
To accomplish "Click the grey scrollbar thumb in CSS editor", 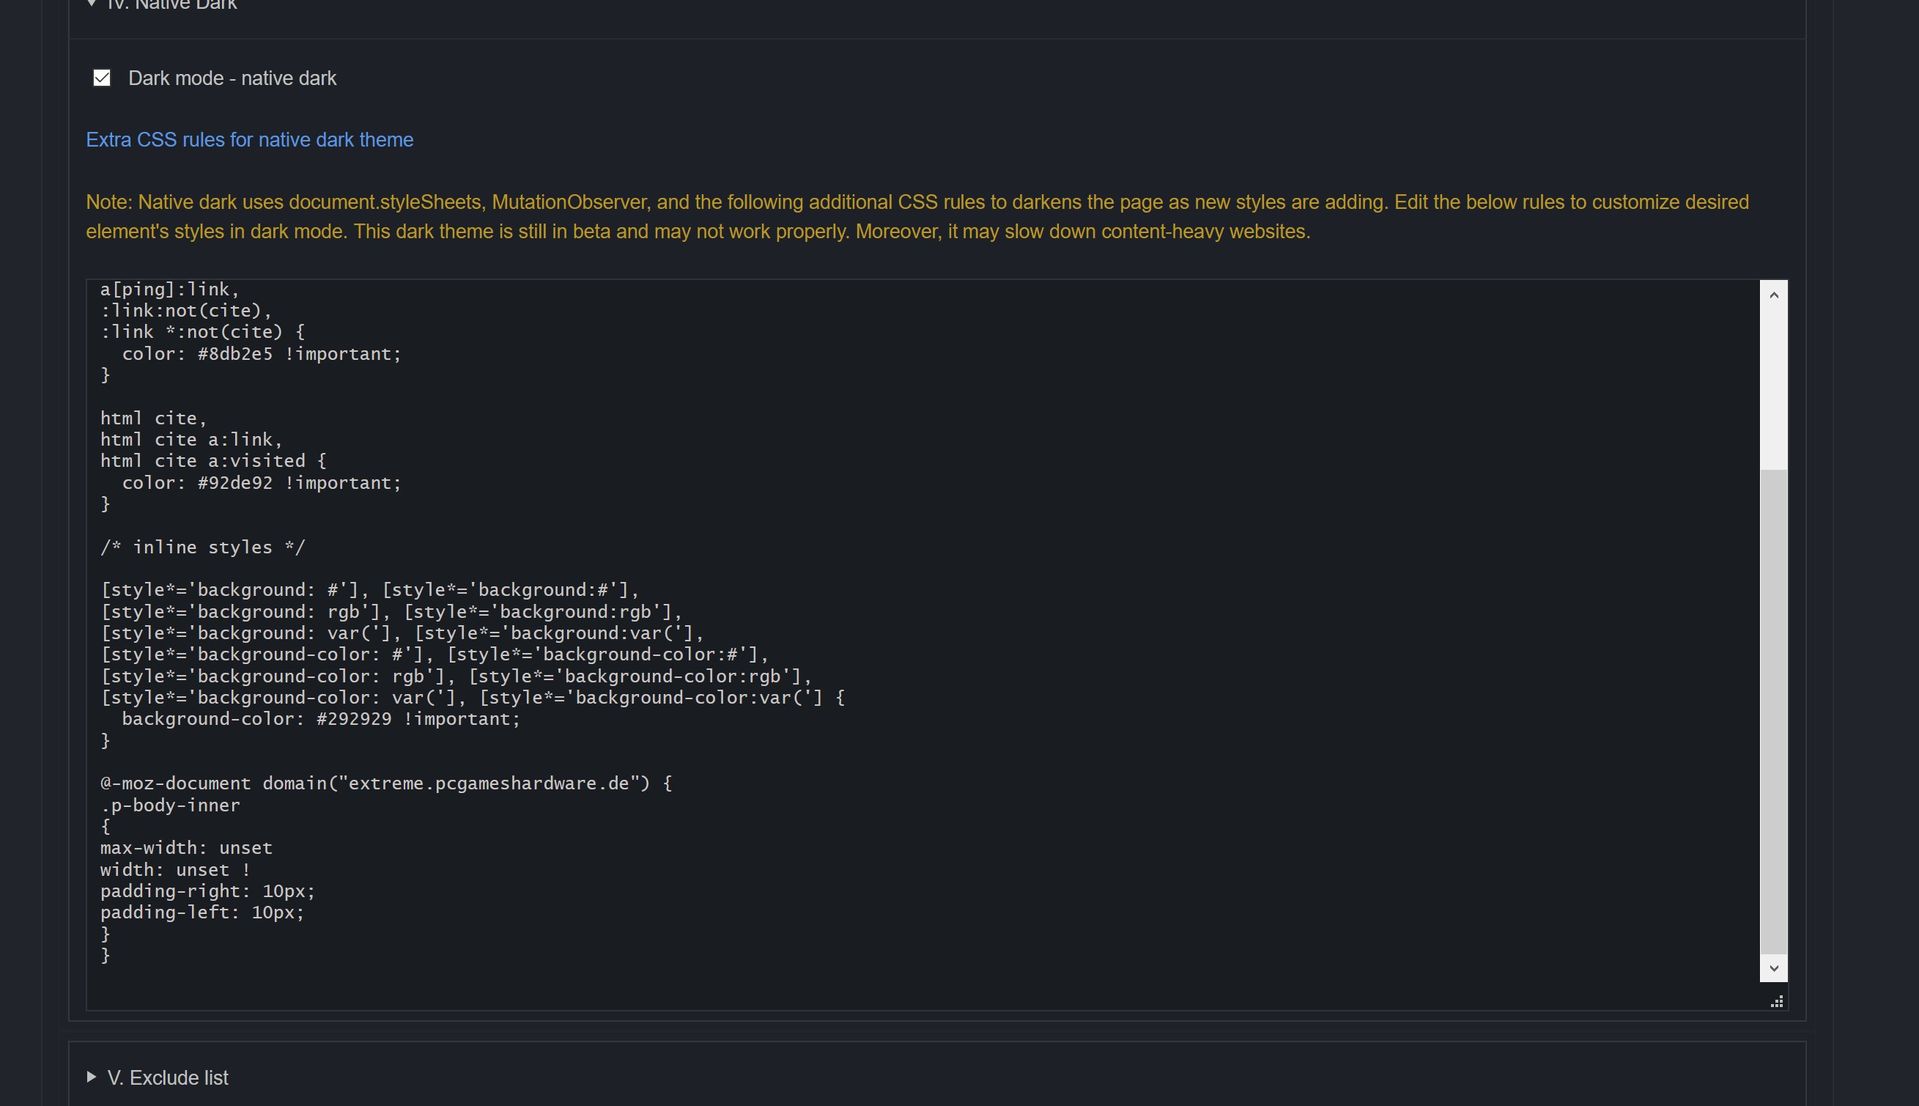I will [x=1773, y=710].
